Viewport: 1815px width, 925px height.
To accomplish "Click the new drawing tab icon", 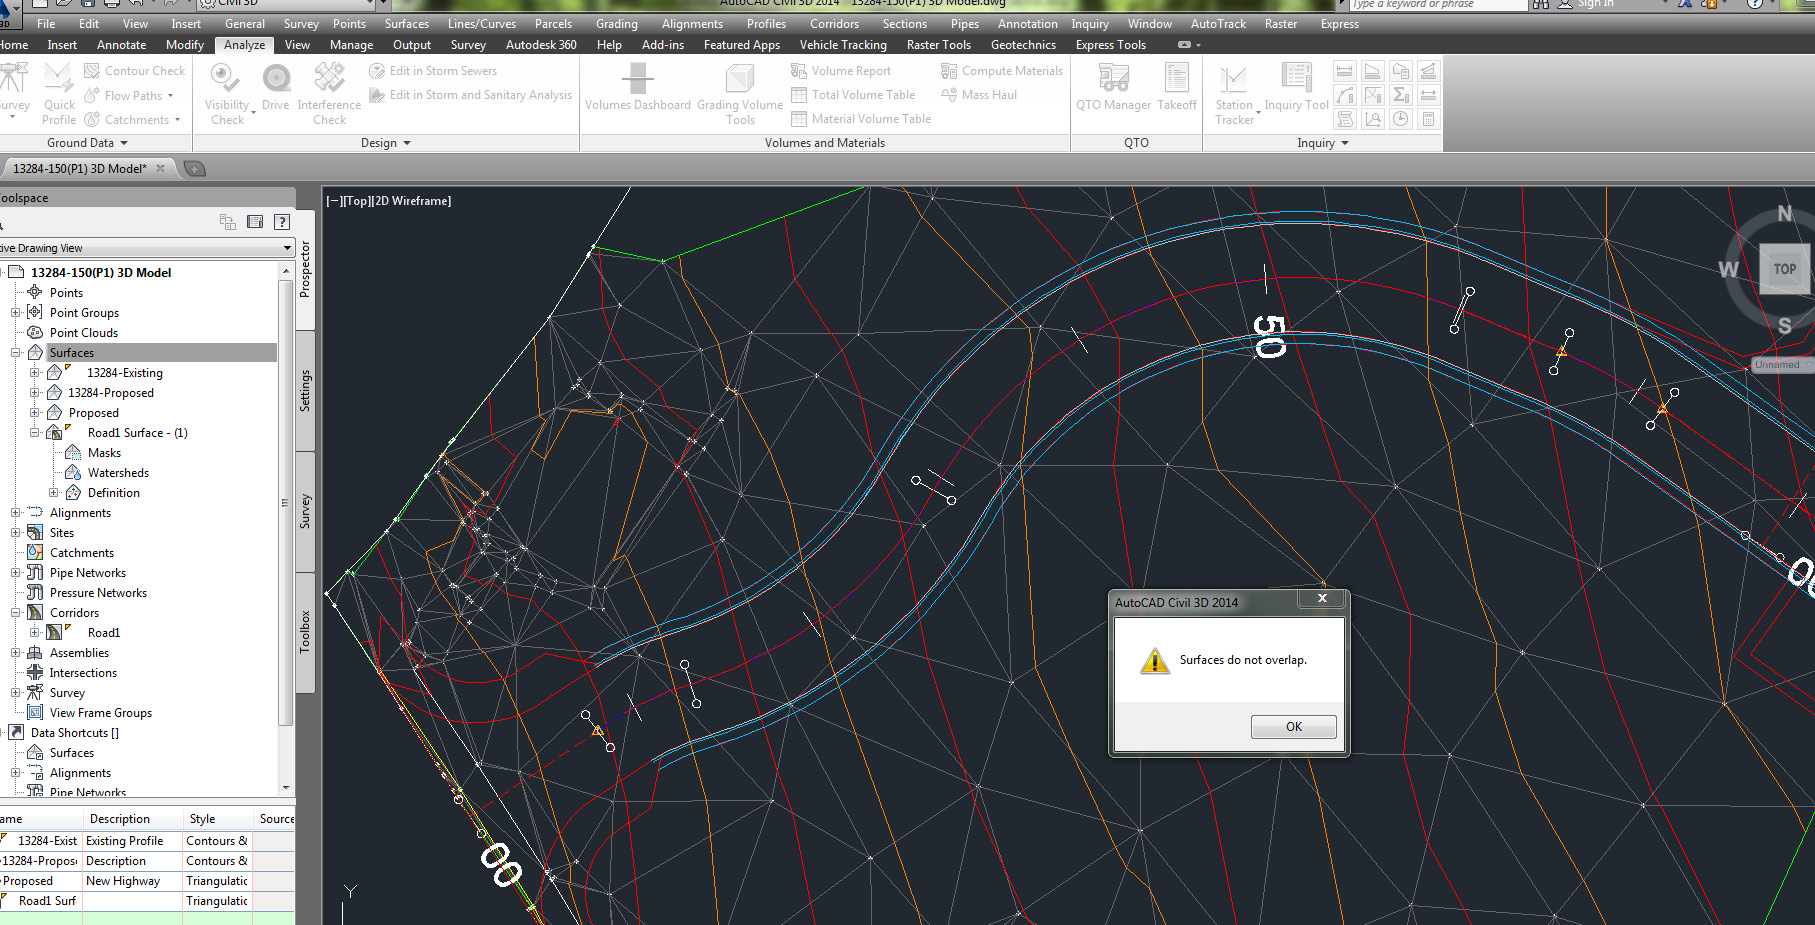I will [195, 169].
